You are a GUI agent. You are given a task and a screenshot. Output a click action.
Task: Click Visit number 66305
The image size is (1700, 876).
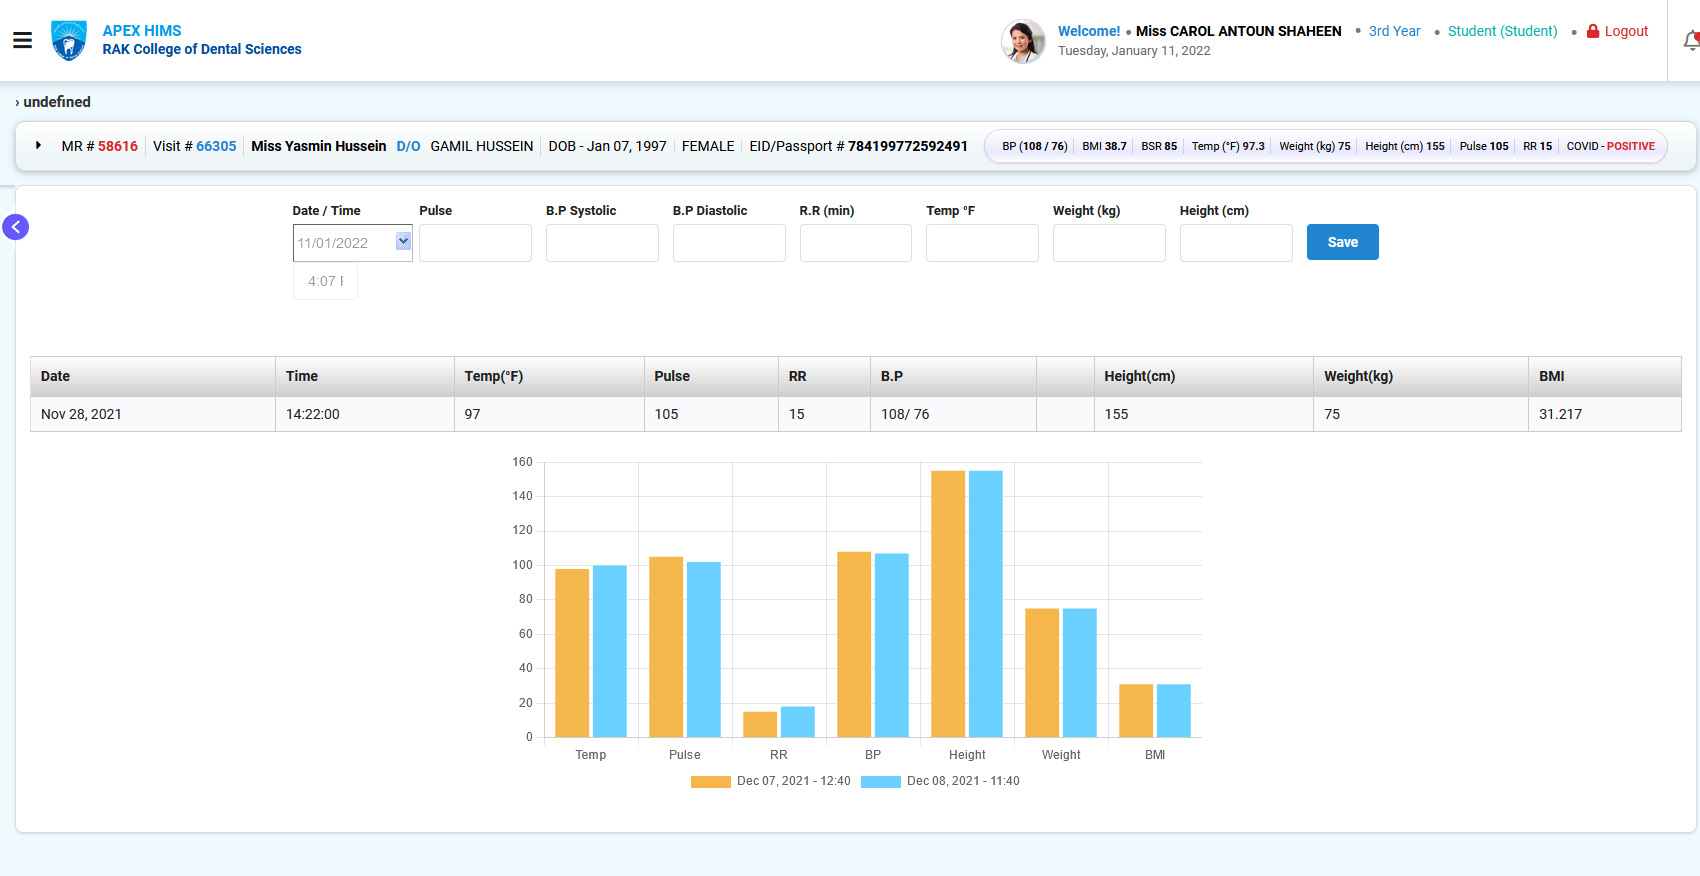click(216, 146)
